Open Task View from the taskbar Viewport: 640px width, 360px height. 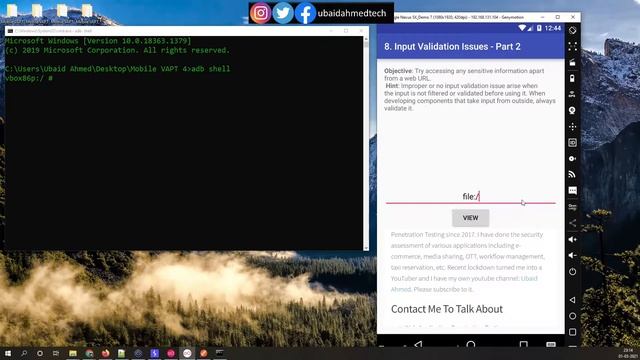pyautogui.click(x=56, y=353)
